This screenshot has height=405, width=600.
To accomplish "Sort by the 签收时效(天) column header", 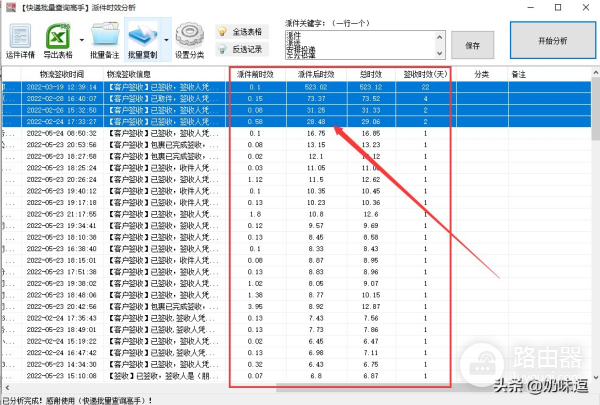I will (425, 74).
